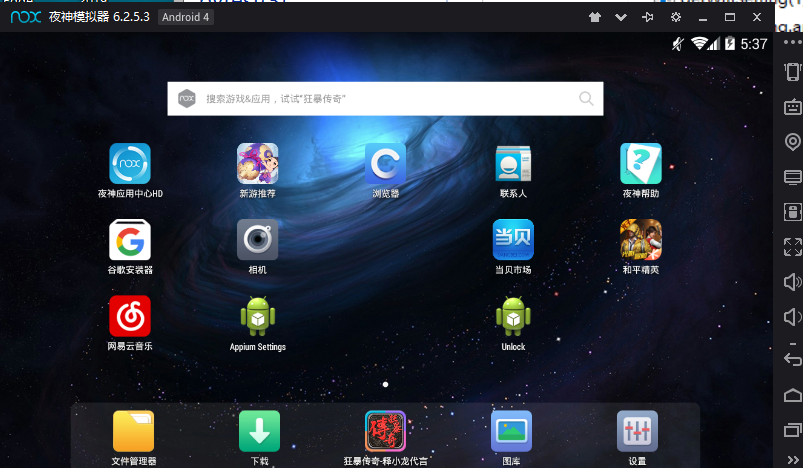Open recent apps from the sidebar
Image resolution: width=803 pixels, height=468 pixels.
(x=793, y=430)
